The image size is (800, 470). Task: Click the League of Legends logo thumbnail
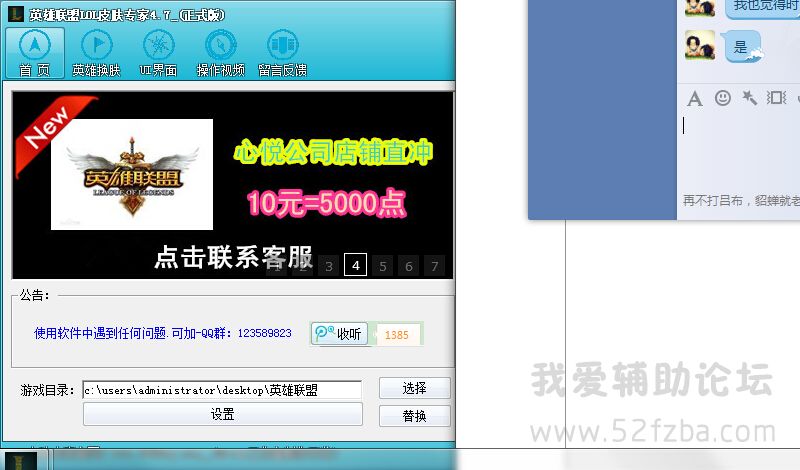(132, 174)
